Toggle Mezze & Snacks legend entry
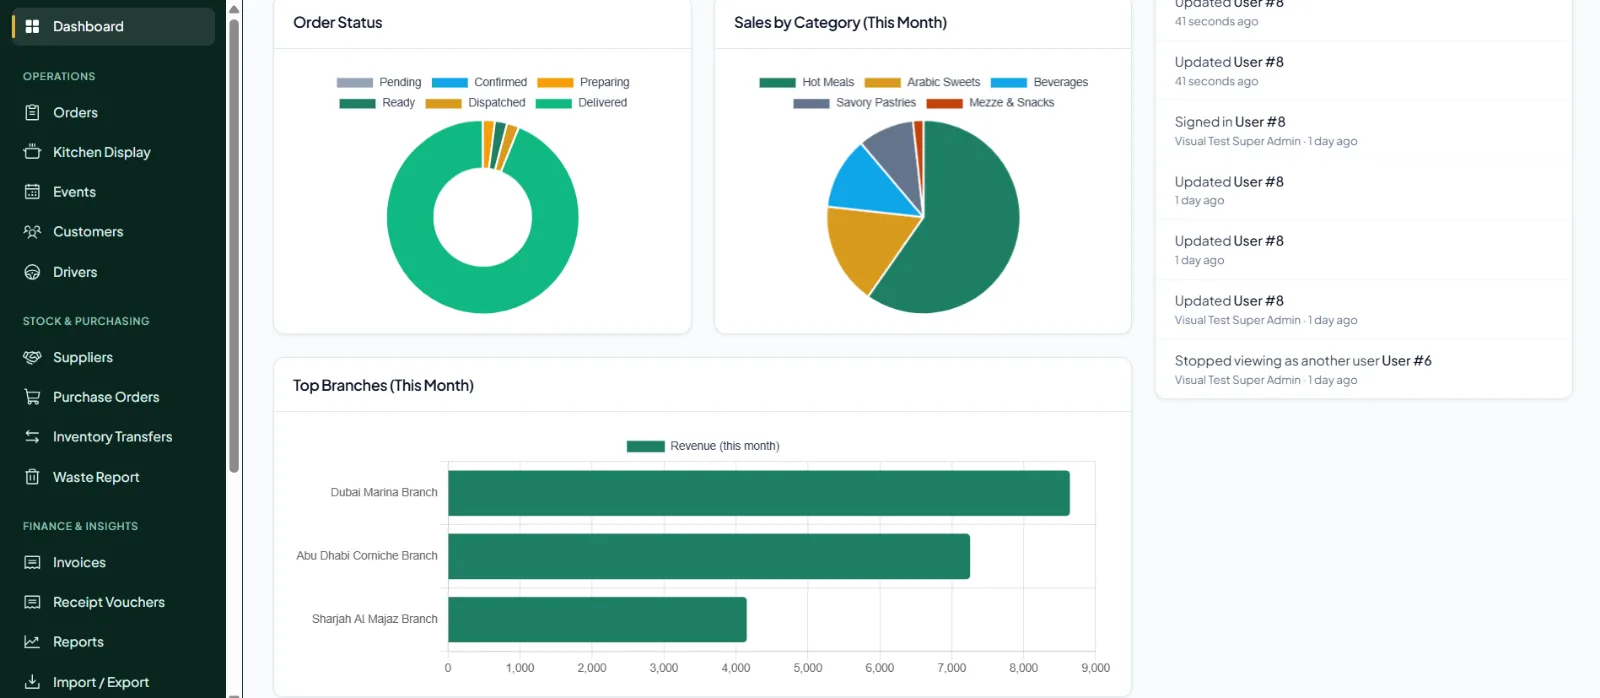This screenshot has width=1600, height=698. [990, 103]
